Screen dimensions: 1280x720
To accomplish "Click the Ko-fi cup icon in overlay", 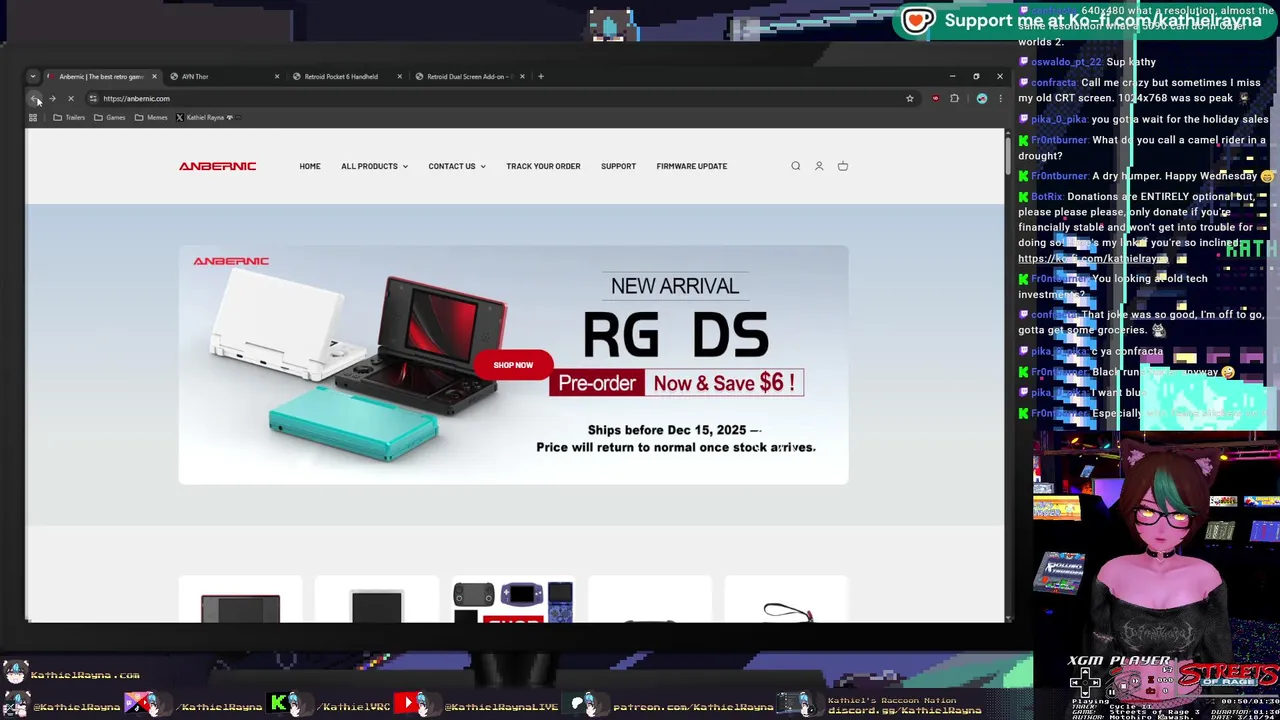I will (x=918, y=20).
